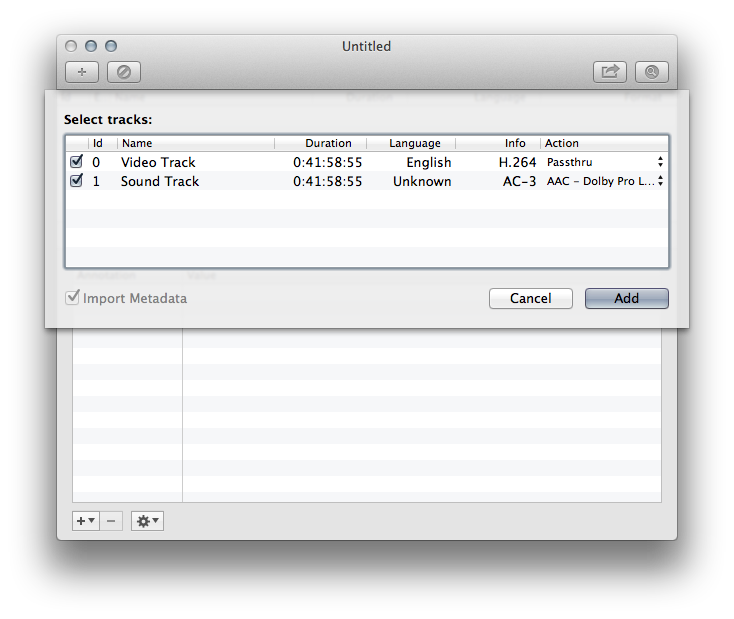Click the "Unknown" language cell
Viewport: 734px width, 619px height.
[x=422, y=181]
